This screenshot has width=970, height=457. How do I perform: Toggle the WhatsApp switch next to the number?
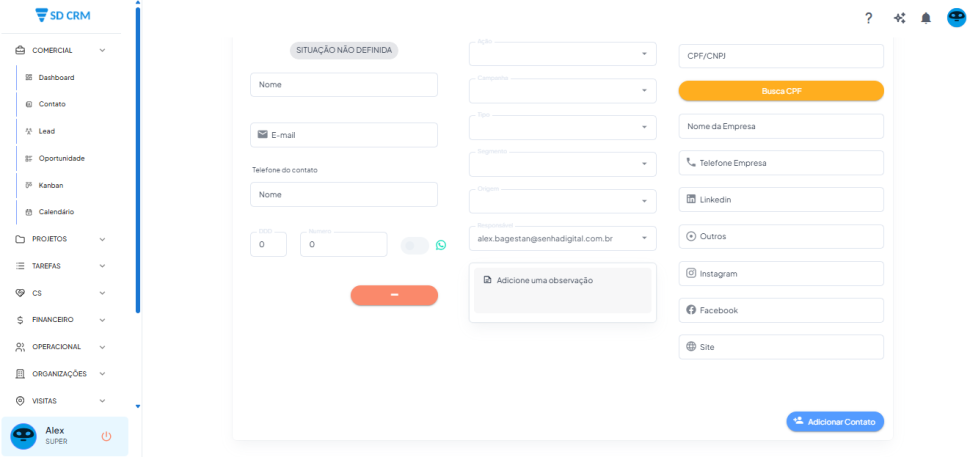pos(413,245)
